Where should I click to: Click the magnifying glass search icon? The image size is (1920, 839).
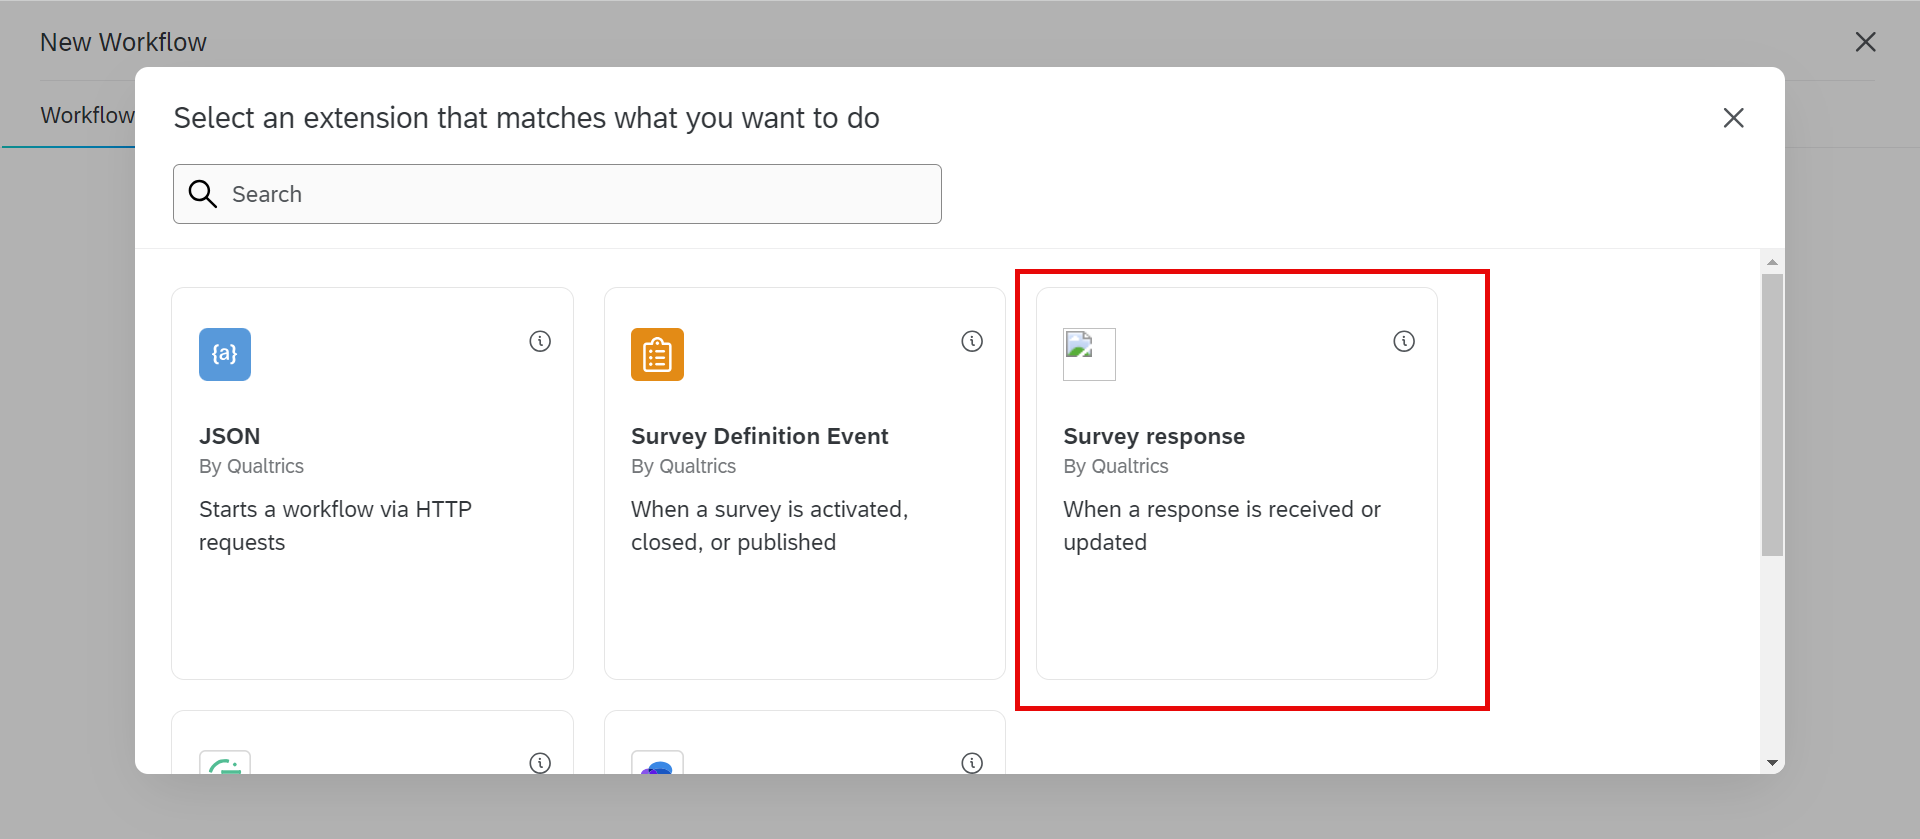click(x=203, y=194)
